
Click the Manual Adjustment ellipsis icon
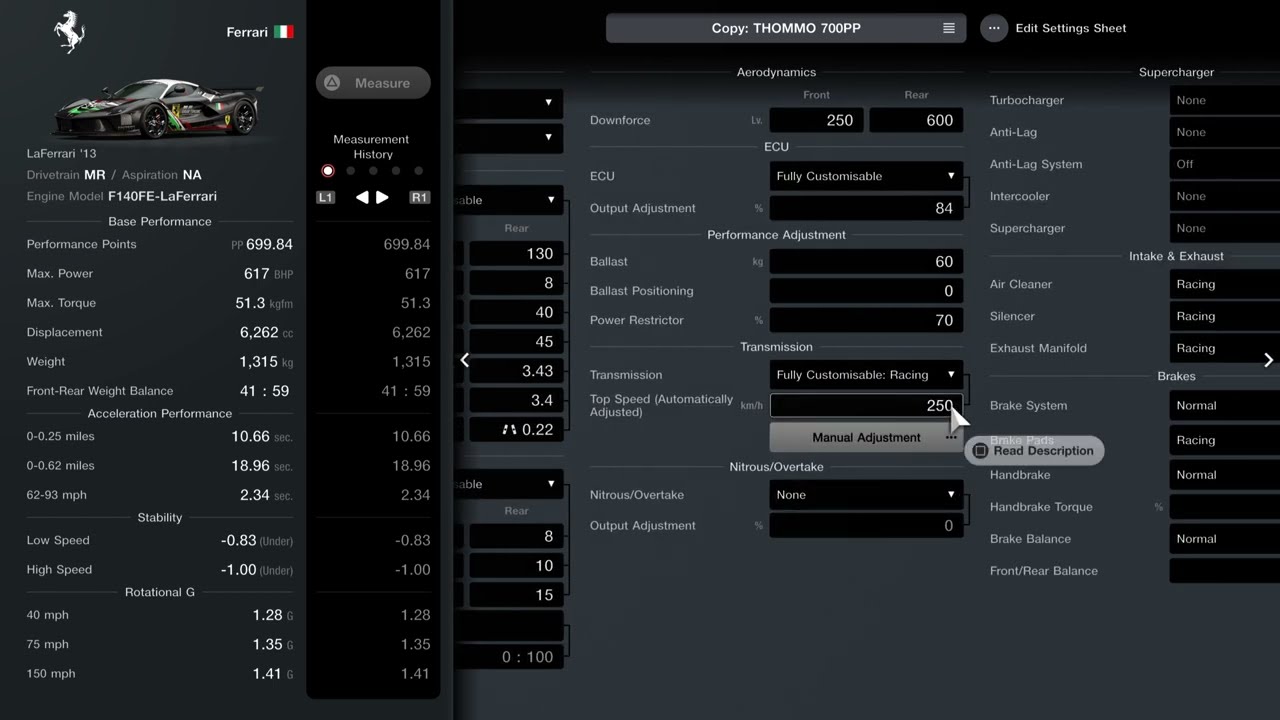(950, 437)
